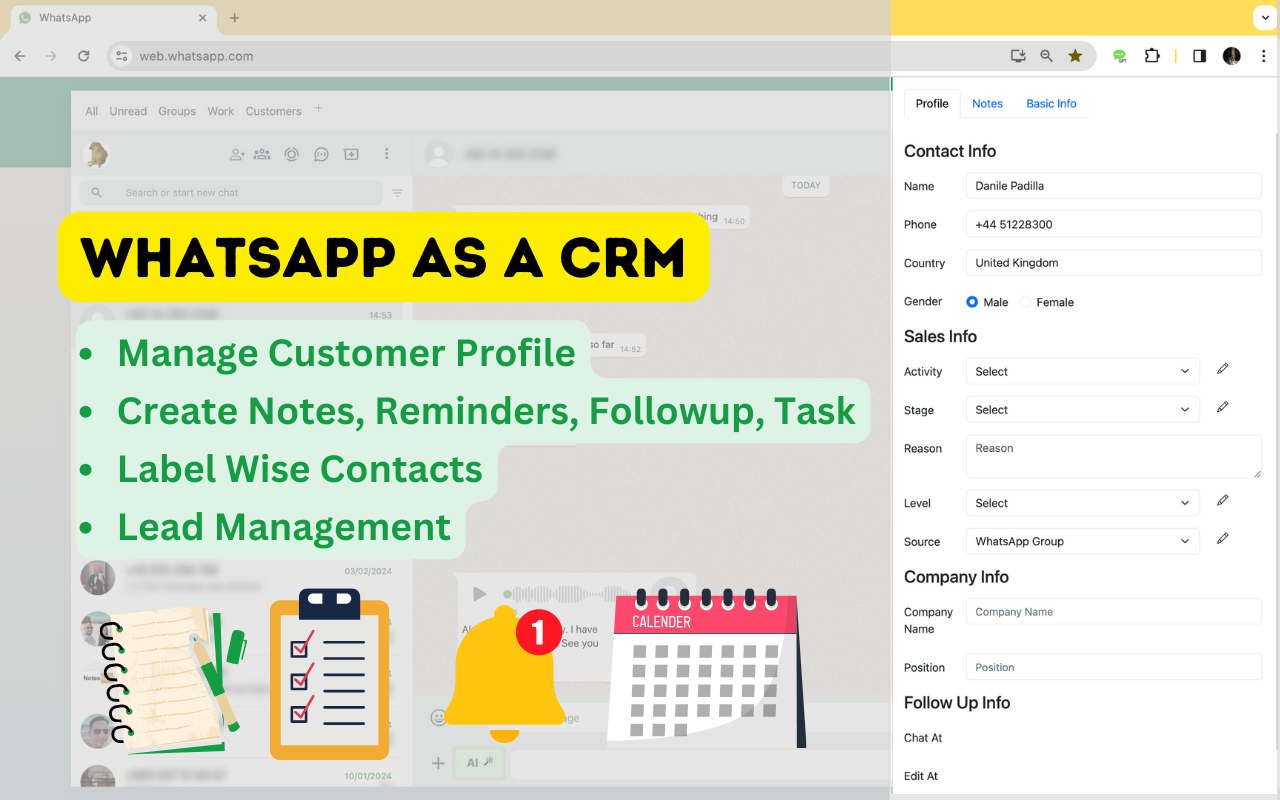Click the pencil icon beside Source
The image size is (1280, 800).
pos(1222,539)
